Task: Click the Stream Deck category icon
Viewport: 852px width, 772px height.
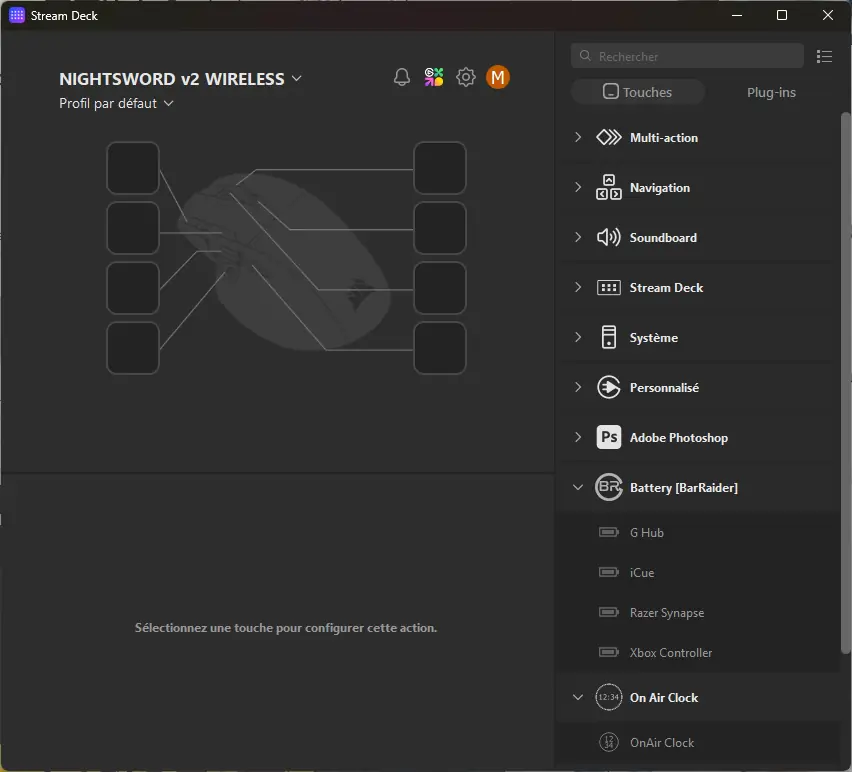Action: [x=609, y=287]
